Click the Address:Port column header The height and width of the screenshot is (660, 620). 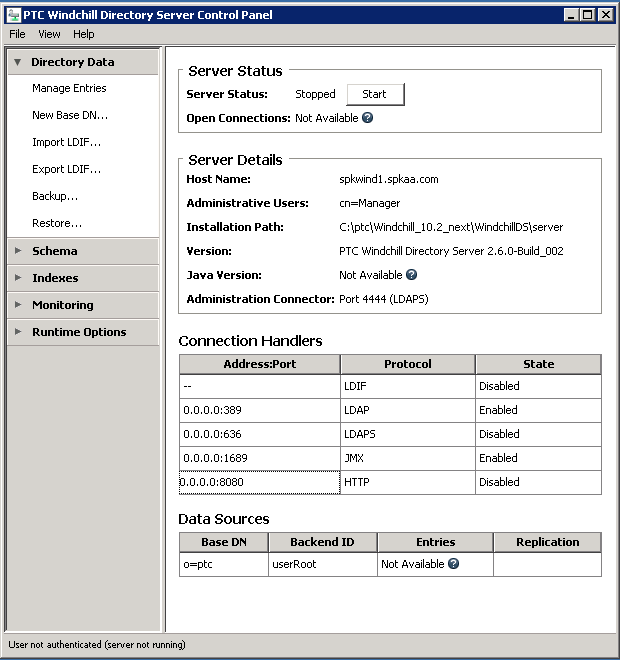point(260,364)
